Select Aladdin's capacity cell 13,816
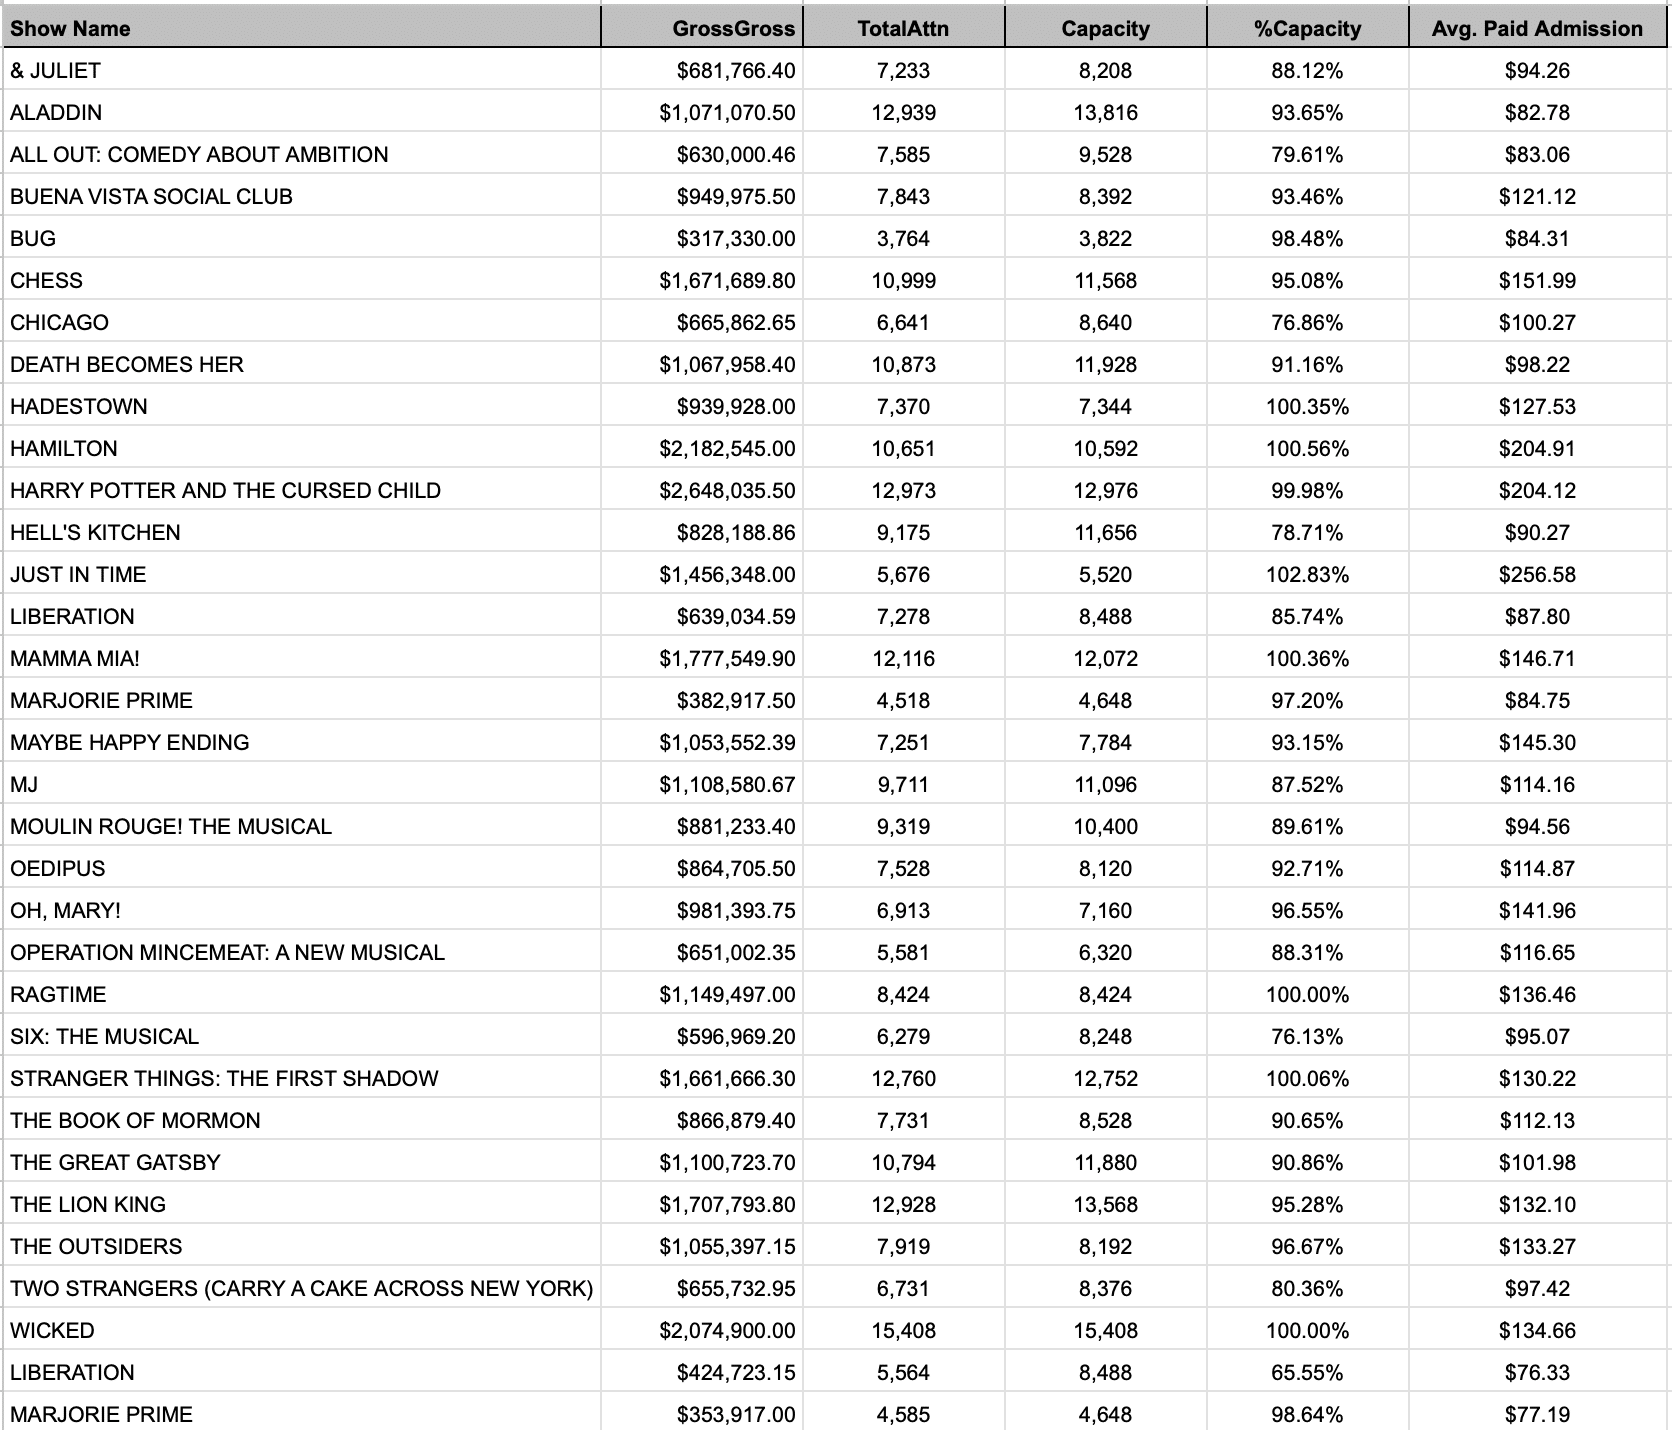The image size is (1672, 1430). click(1105, 112)
